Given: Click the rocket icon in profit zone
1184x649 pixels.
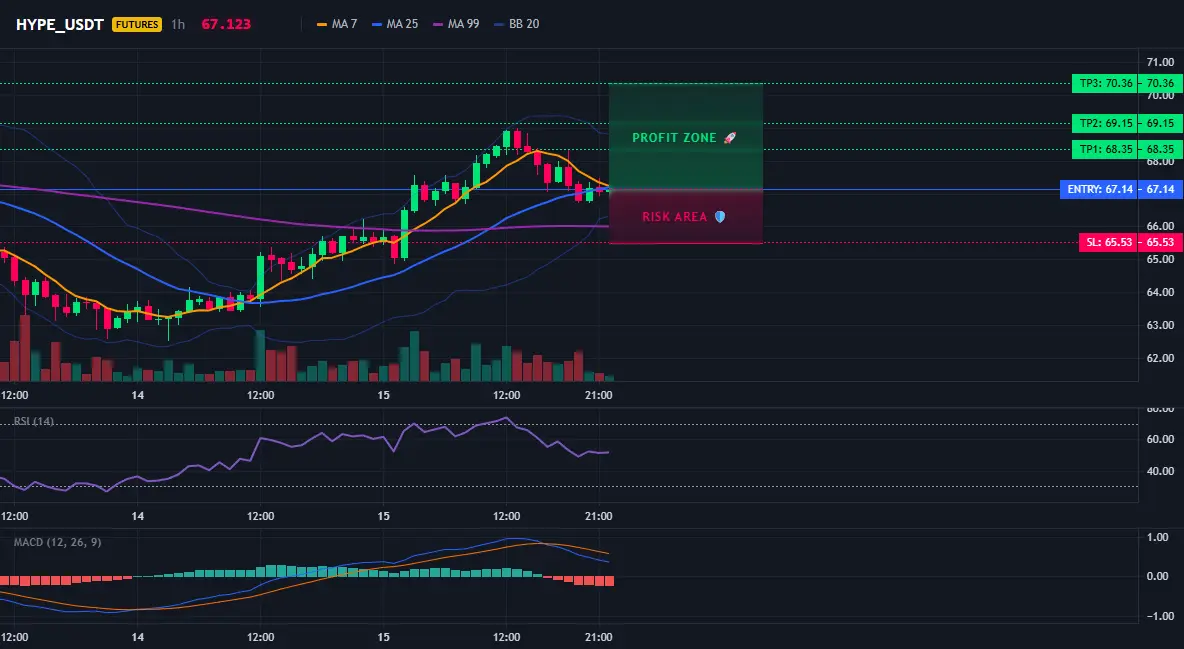Looking at the screenshot, I should (729, 138).
